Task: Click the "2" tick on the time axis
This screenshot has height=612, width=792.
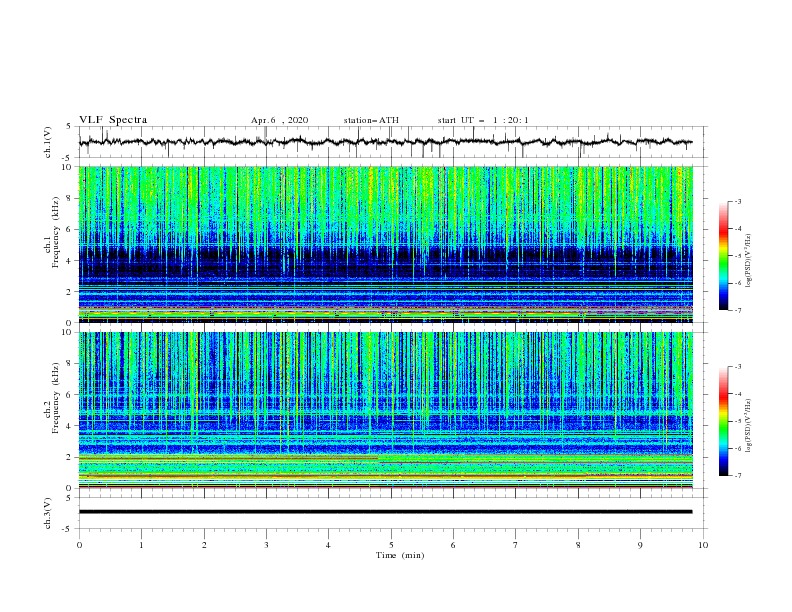Action: pyautogui.click(x=204, y=545)
